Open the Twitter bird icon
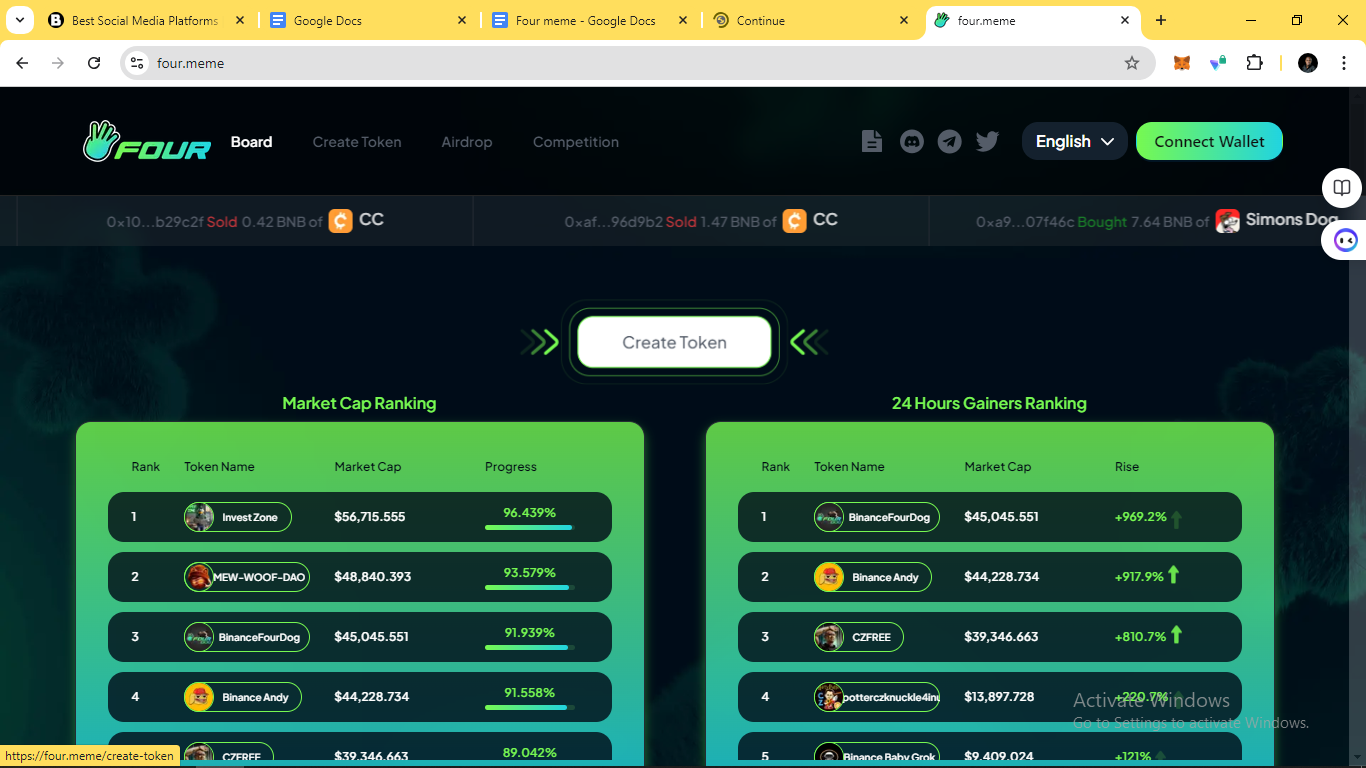 (988, 141)
